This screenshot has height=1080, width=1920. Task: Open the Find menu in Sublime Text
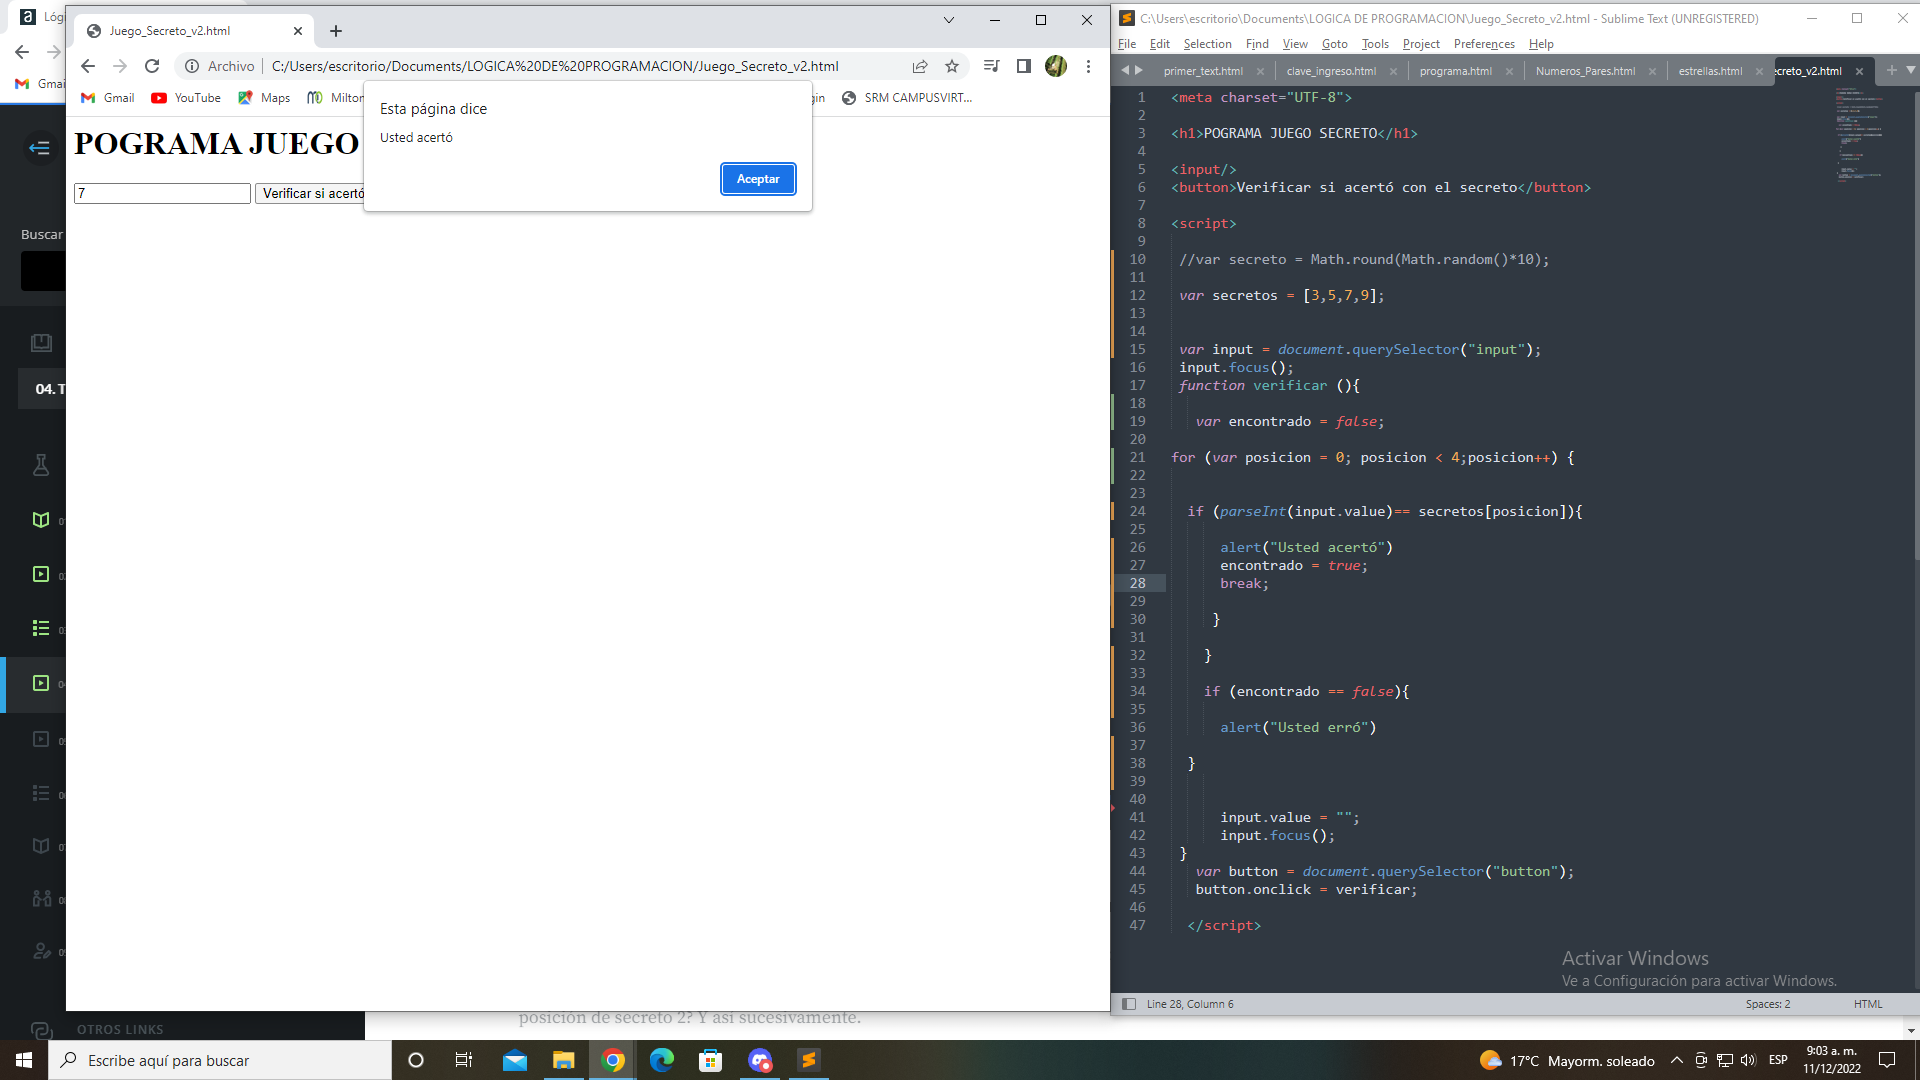coord(1257,44)
